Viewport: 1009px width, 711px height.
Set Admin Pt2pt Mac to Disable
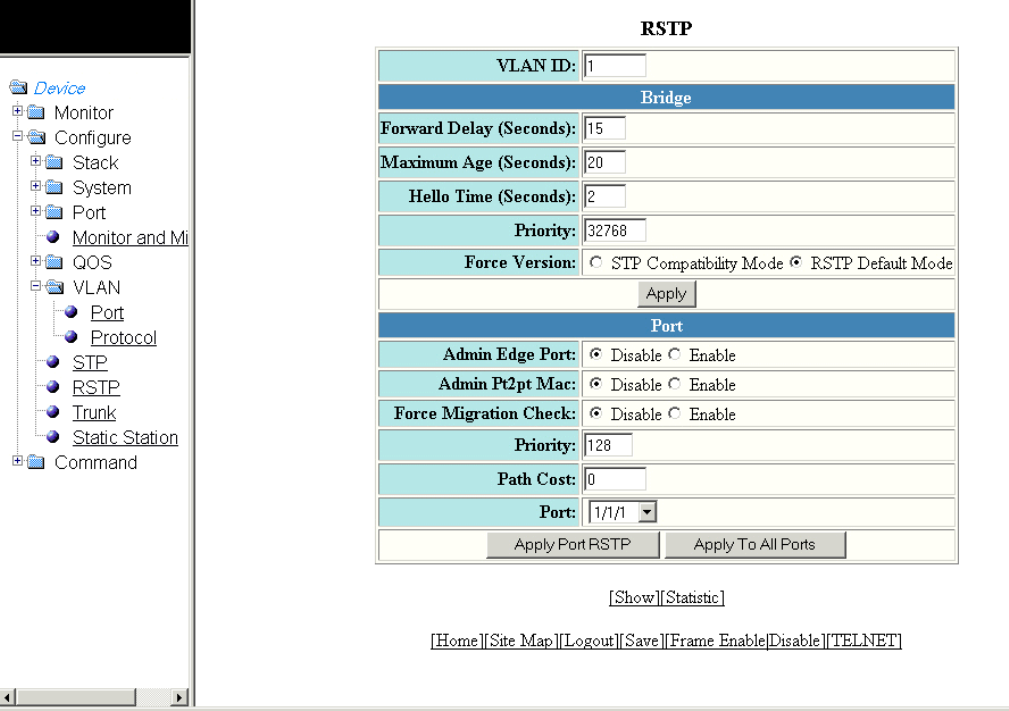pos(596,384)
